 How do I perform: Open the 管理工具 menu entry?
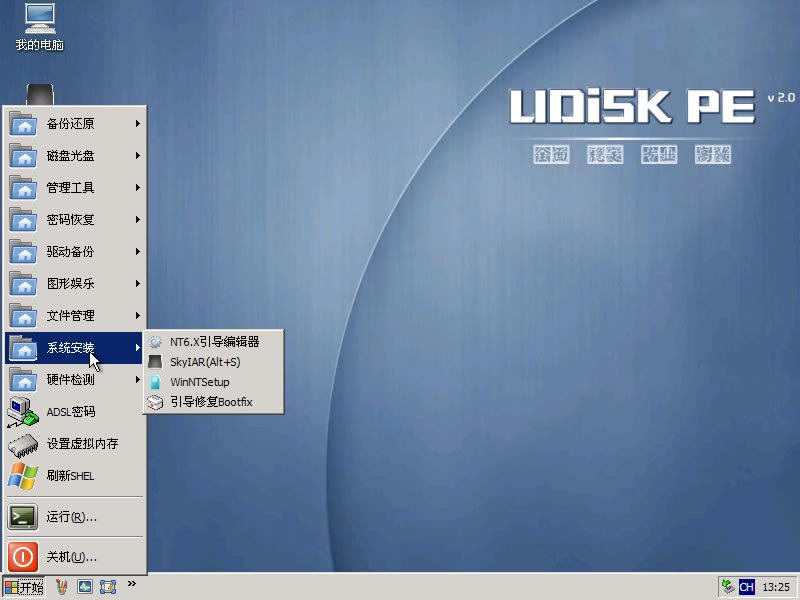pyautogui.click(x=74, y=188)
